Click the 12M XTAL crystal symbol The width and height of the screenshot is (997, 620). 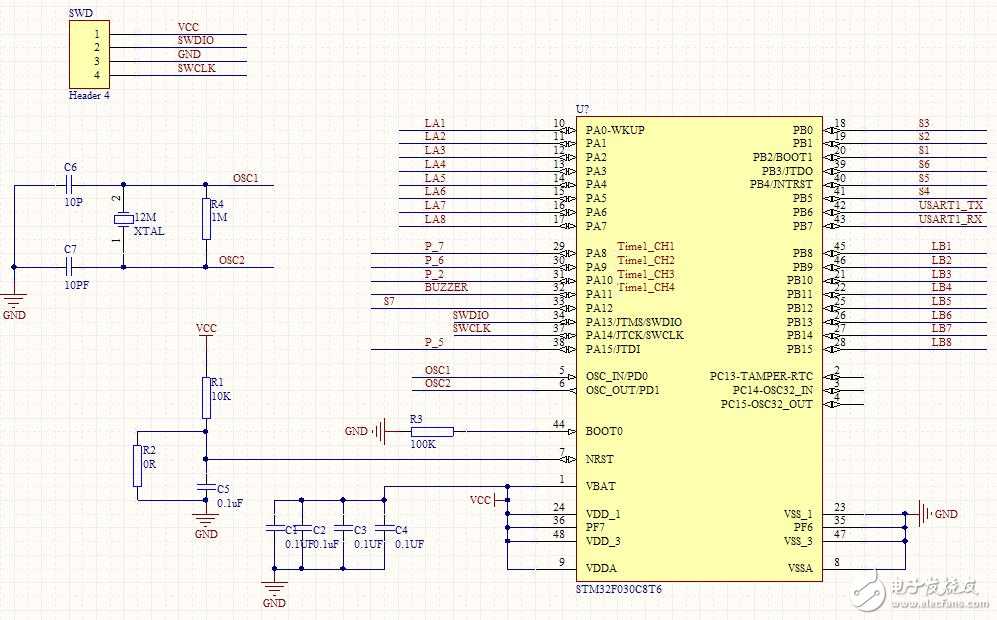123,219
